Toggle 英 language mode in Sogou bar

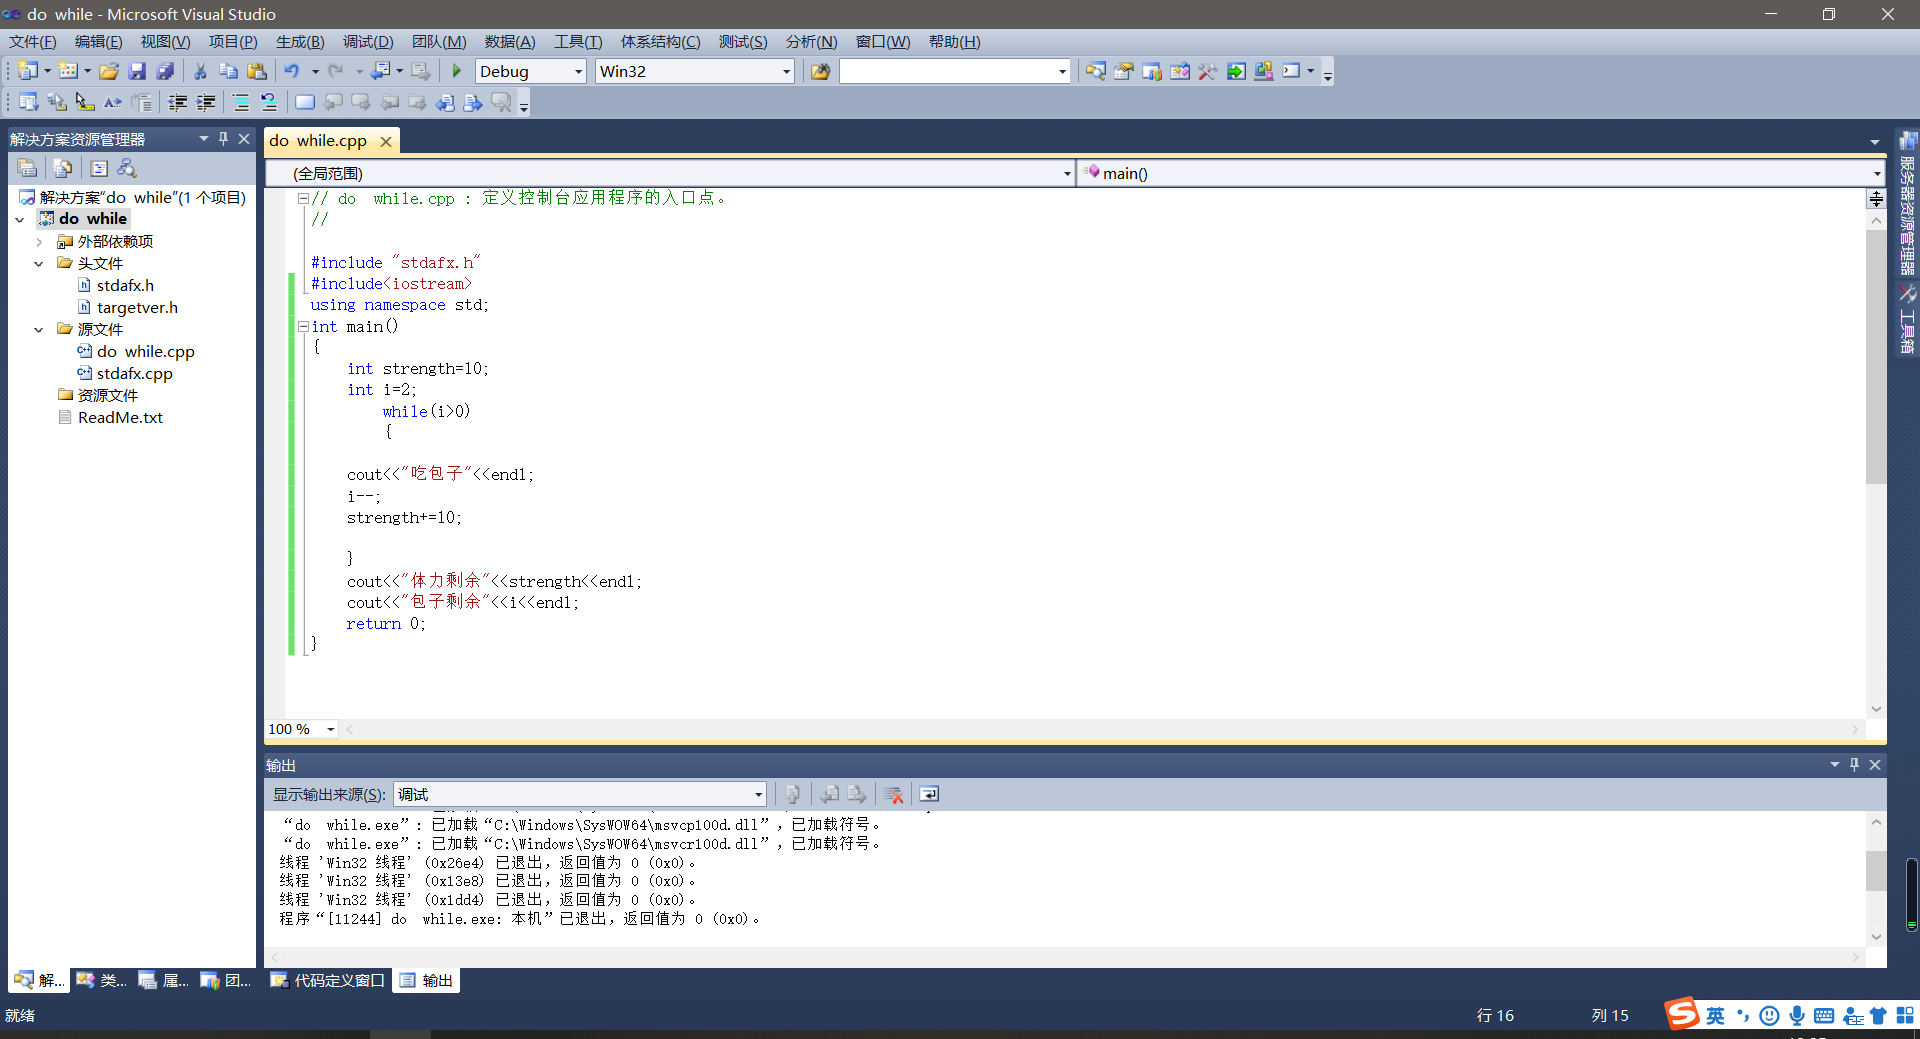(x=1715, y=1016)
